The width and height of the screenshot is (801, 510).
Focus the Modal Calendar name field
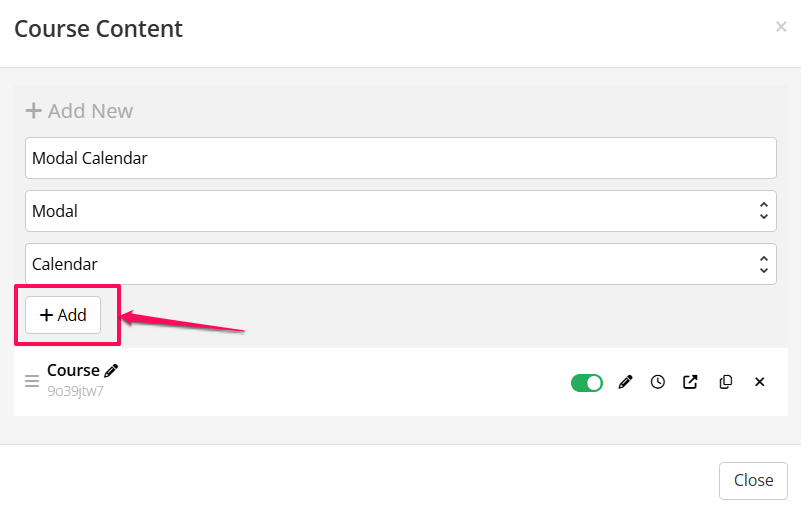click(x=400, y=158)
